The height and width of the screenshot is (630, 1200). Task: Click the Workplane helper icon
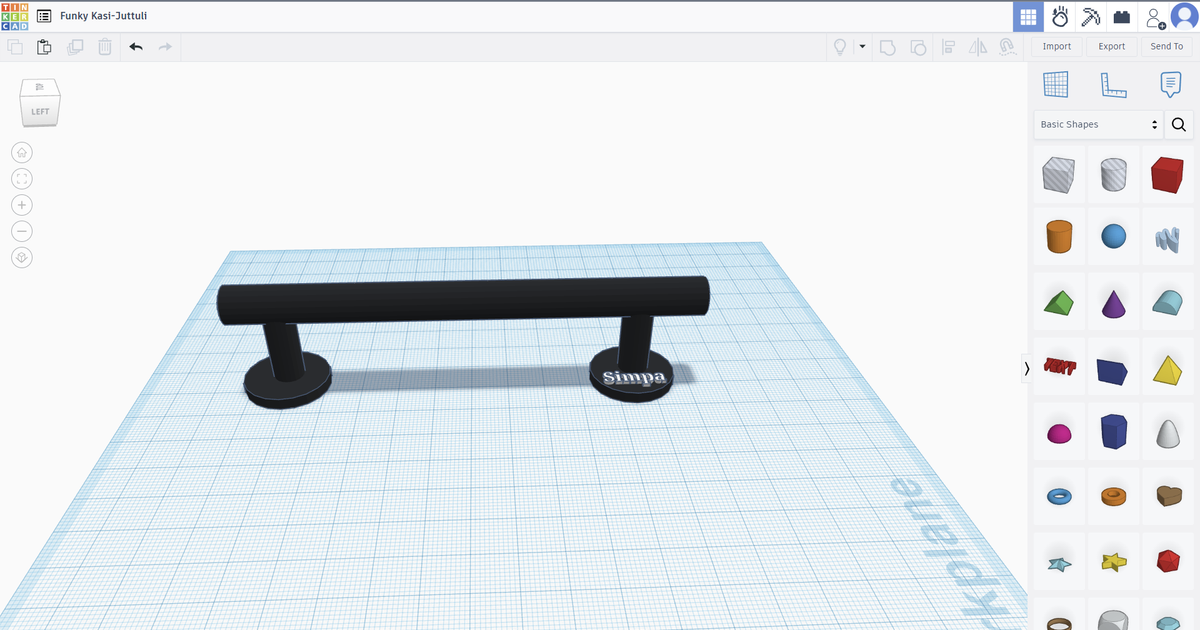[x=1058, y=85]
